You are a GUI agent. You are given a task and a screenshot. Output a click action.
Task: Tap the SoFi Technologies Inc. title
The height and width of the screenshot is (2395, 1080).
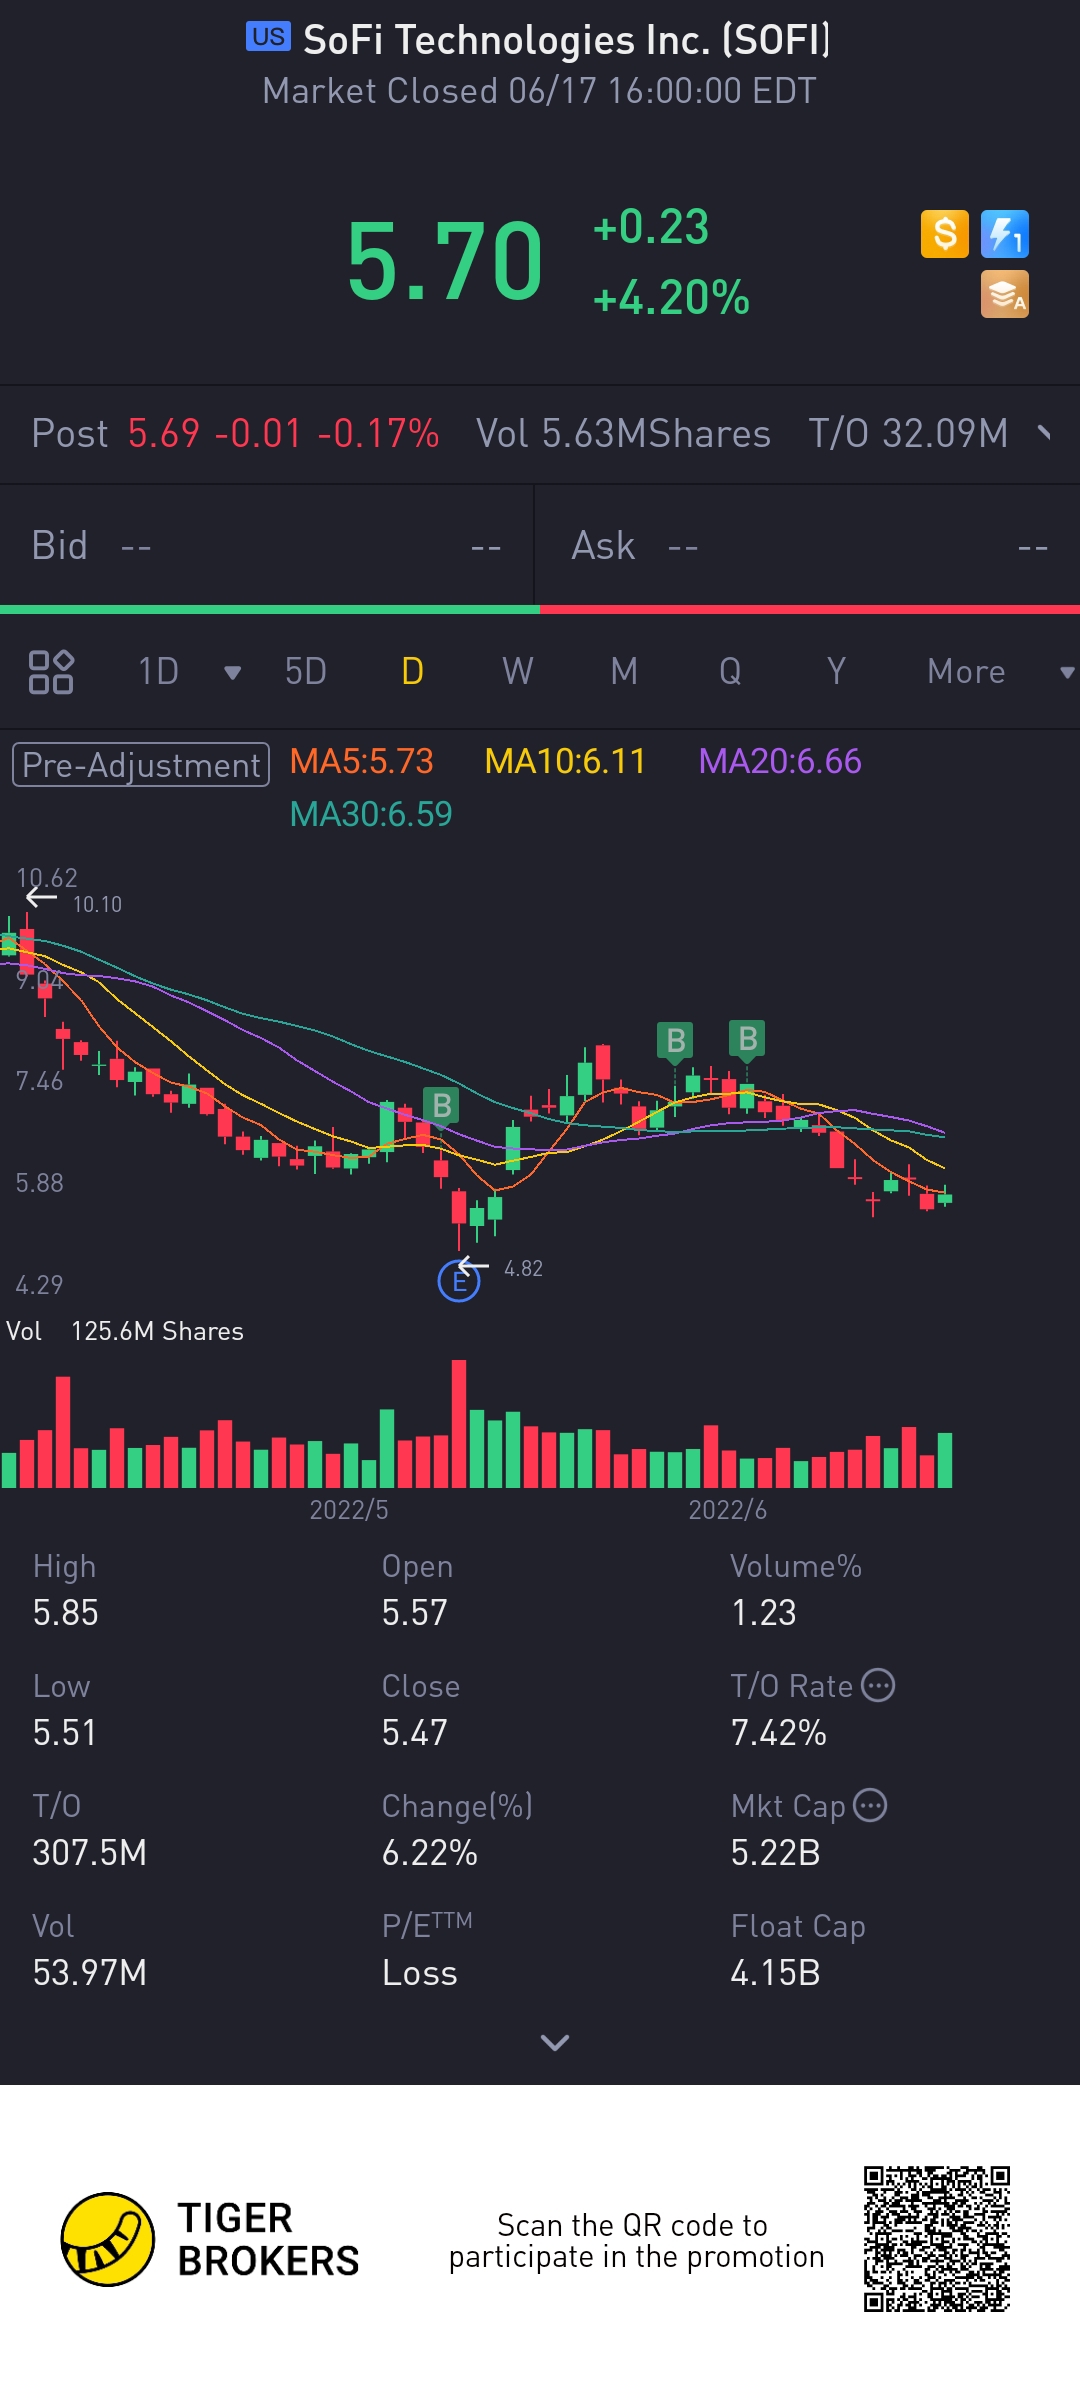click(x=566, y=40)
